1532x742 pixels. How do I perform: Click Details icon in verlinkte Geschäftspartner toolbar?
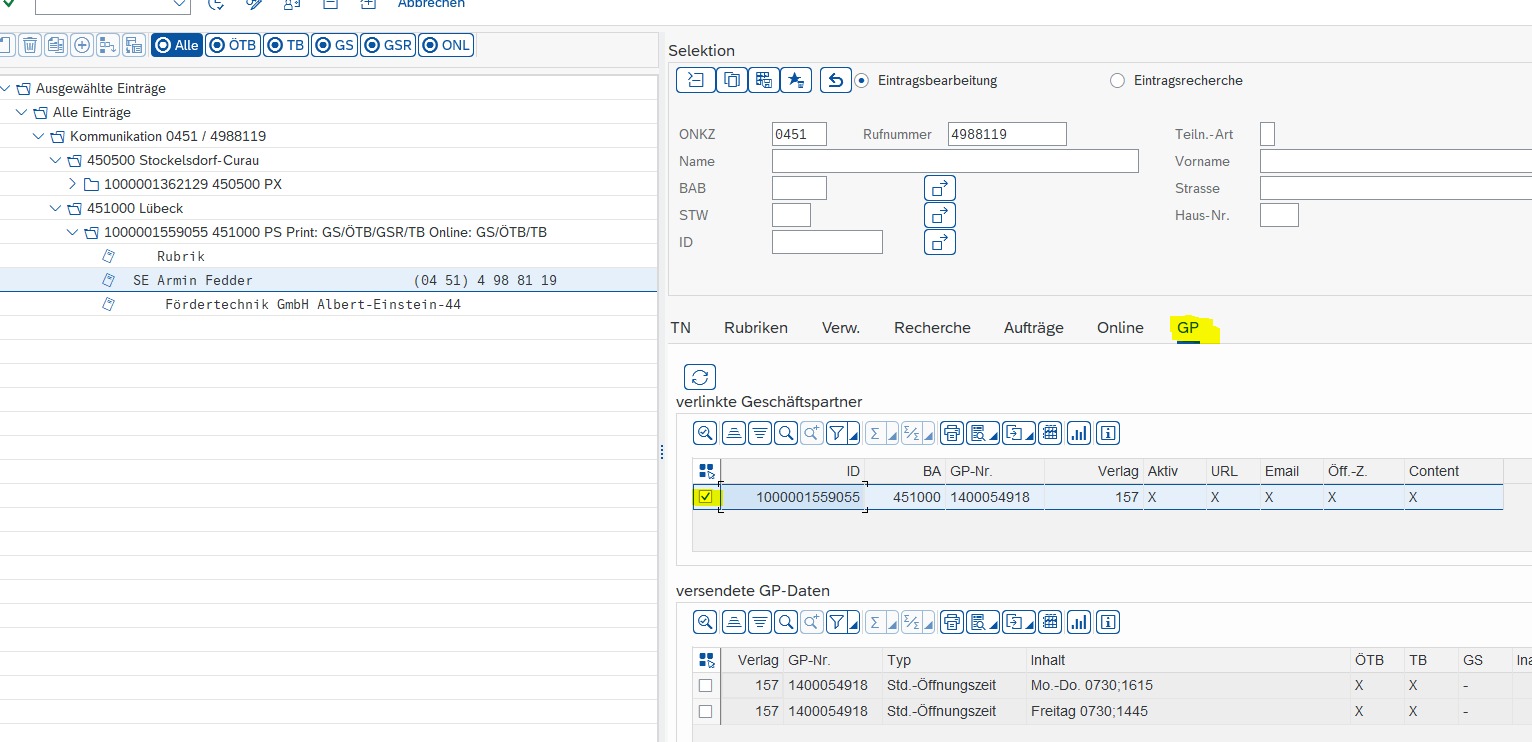pos(706,433)
